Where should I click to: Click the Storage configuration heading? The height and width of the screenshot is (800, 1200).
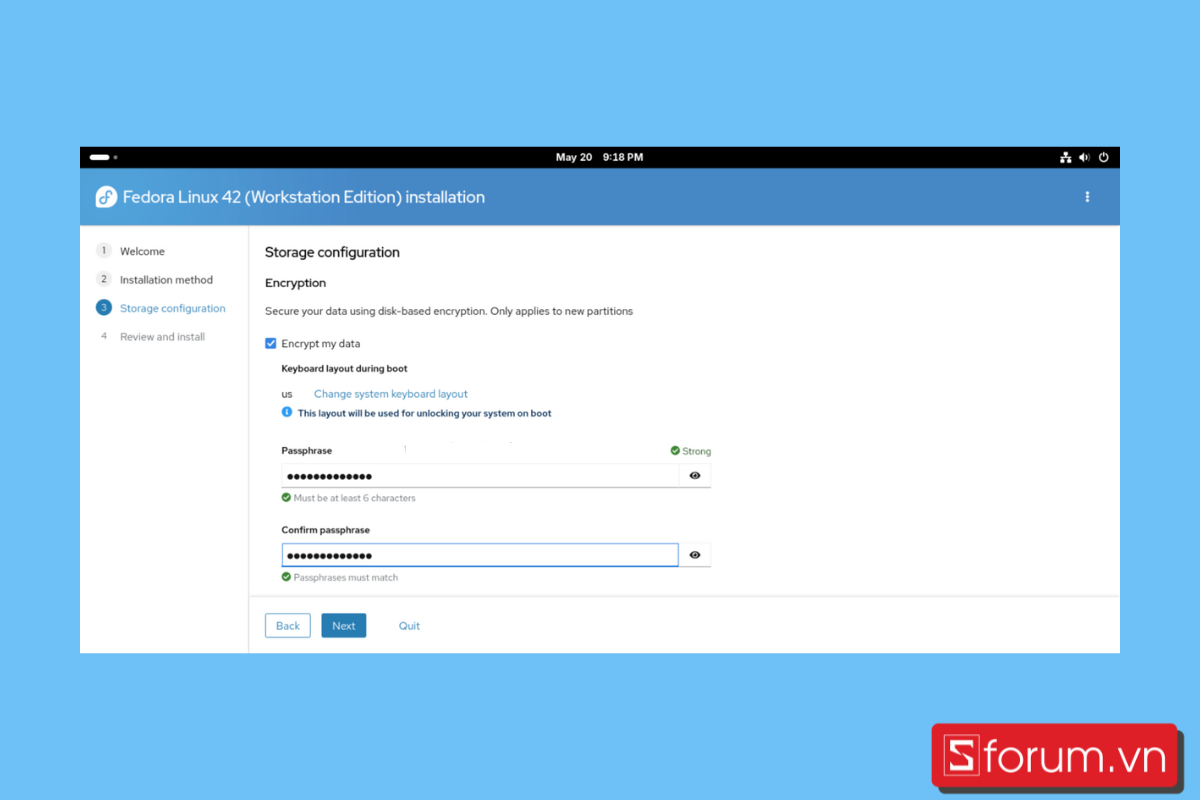coord(332,252)
